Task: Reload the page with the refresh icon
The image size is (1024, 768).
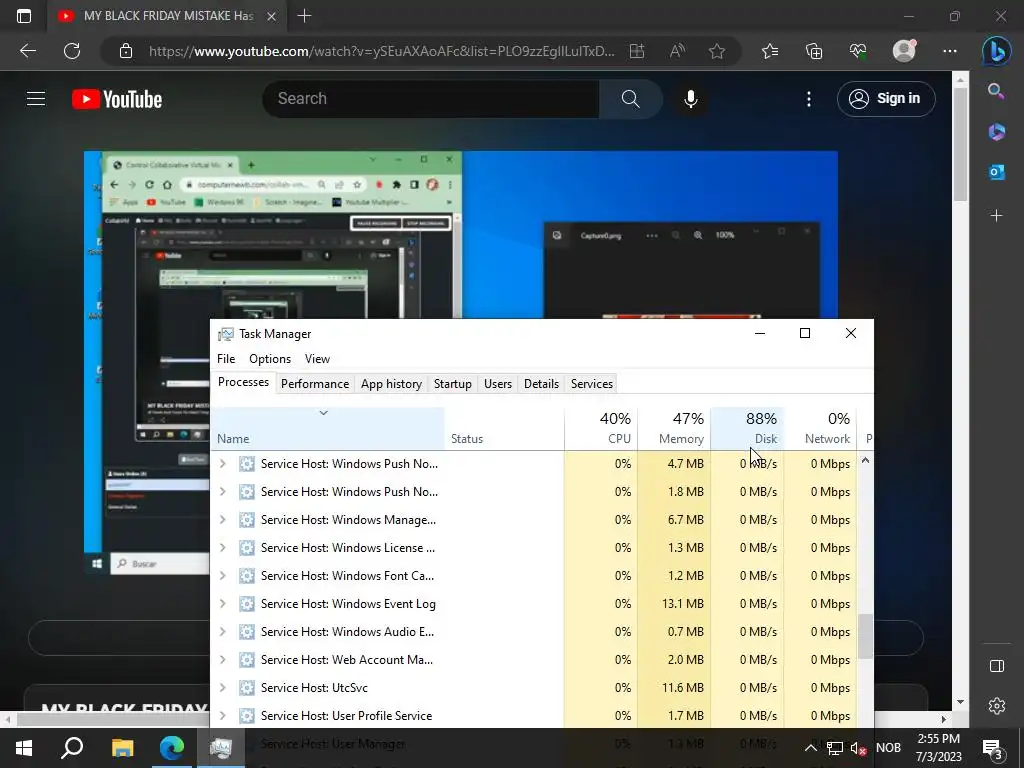Action: [x=72, y=51]
